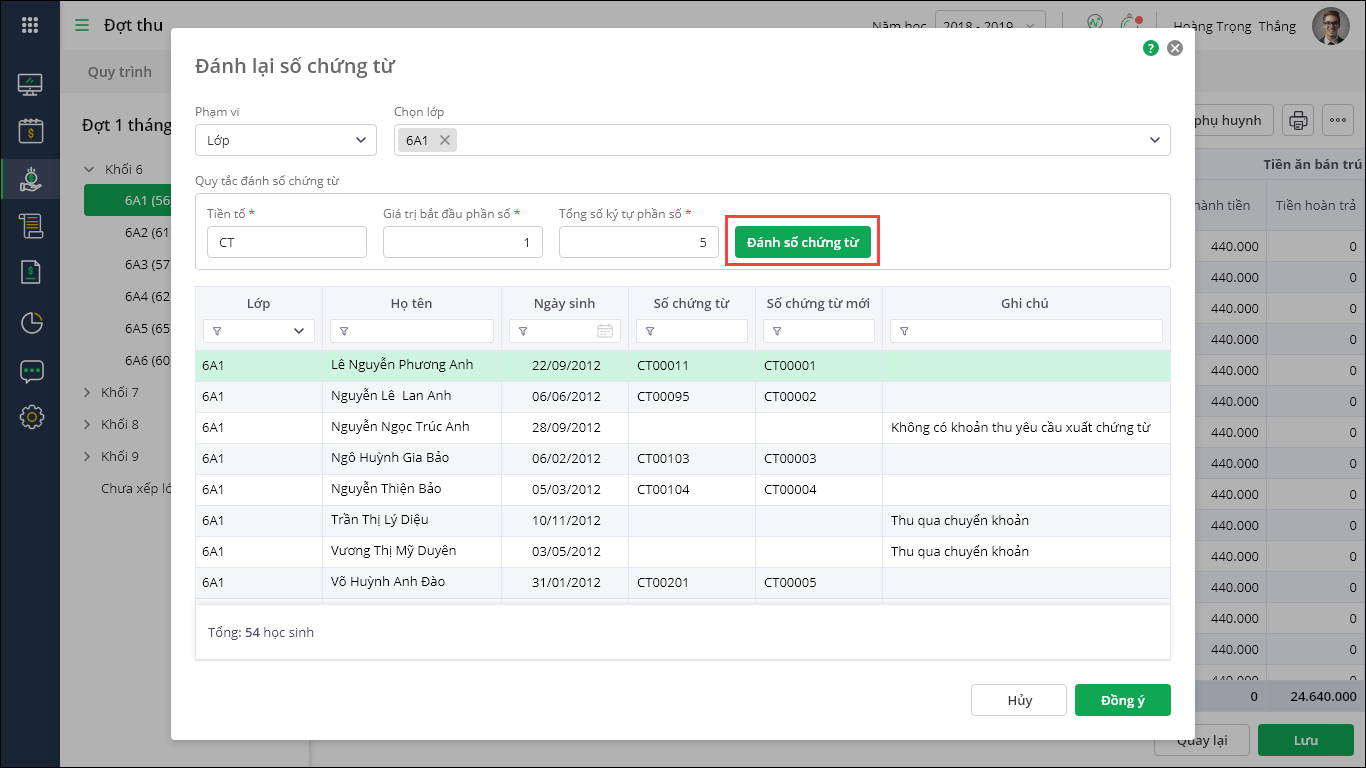Image resolution: width=1366 pixels, height=768 pixels.
Task: Click the Hủy button
Action: tap(1019, 700)
